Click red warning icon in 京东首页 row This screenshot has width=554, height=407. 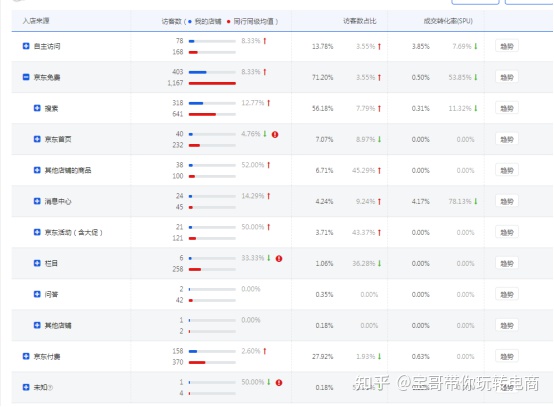click(275, 134)
